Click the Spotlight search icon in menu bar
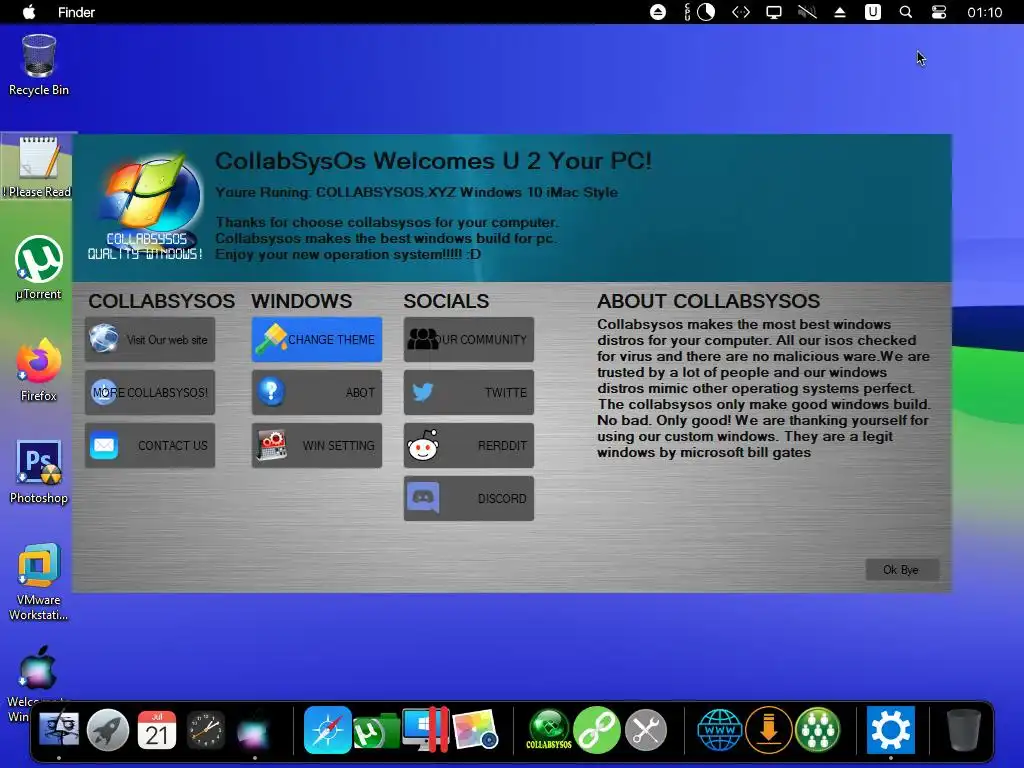This screenshot has width=1024, height=768. tap(906, 12)
